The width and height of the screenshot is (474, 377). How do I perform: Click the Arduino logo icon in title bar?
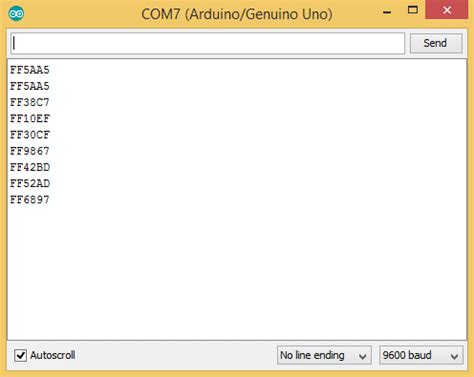(x=16, y=14)
